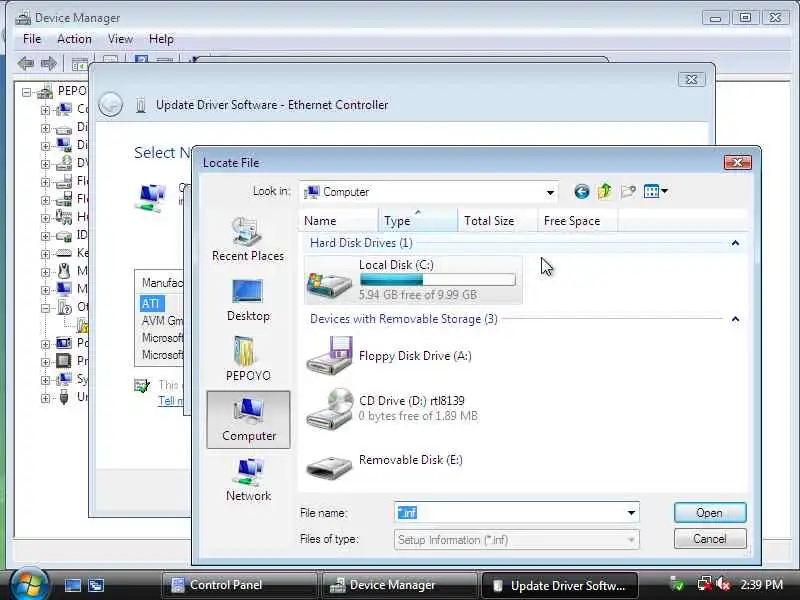Open the Views menu icon in Locate File
Image resolution: width=800 pixels, height=600 pixels.
(x=656, y=192)
